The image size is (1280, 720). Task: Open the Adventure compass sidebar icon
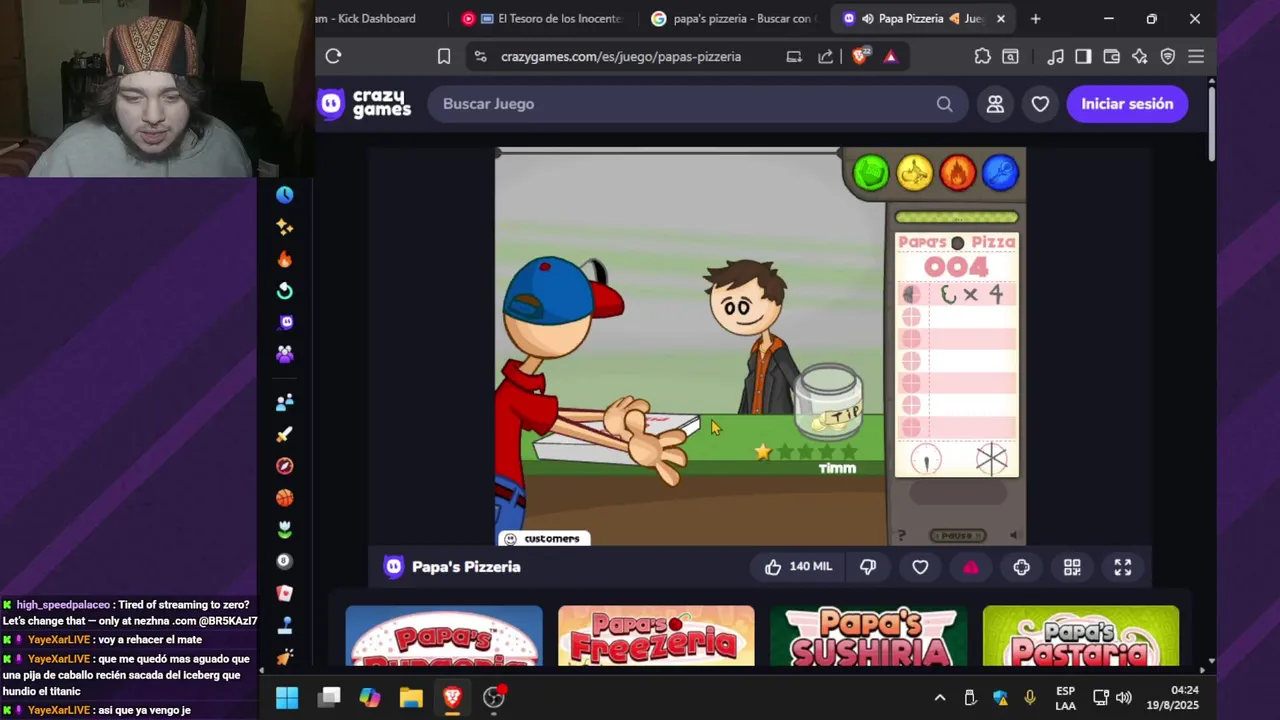pos(285,466)
